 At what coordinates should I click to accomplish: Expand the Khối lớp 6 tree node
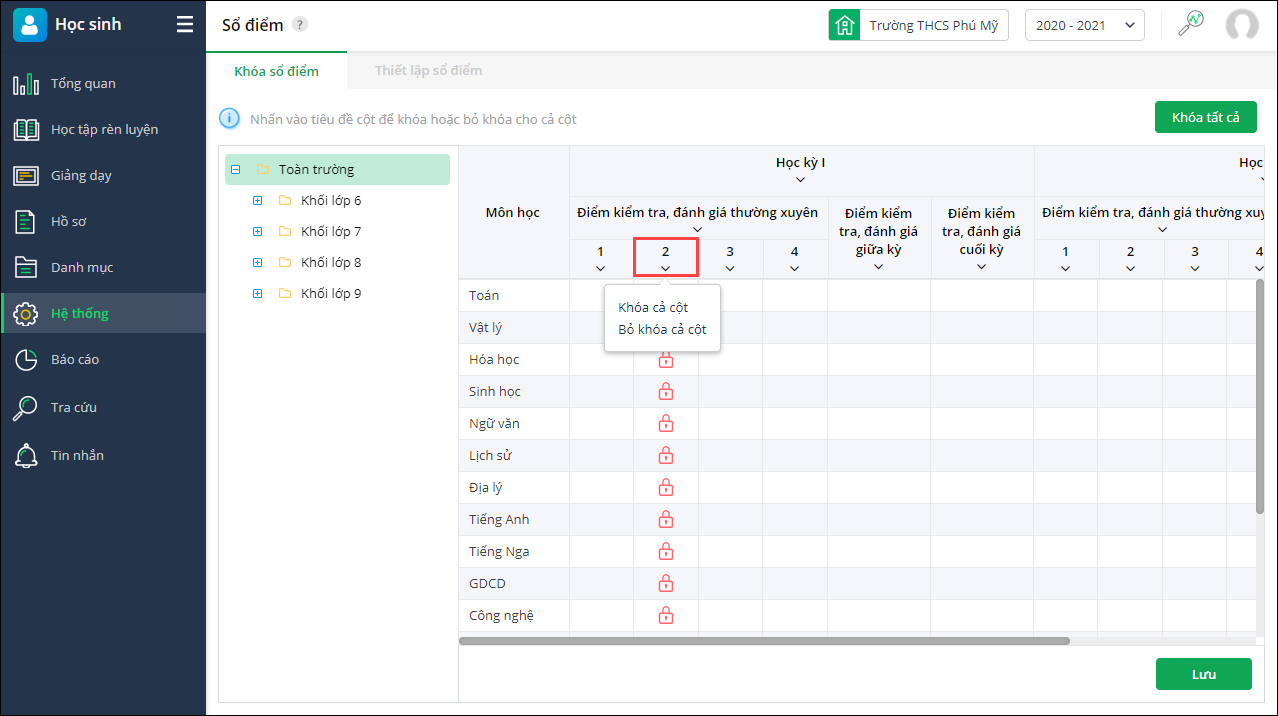[258, 201]
